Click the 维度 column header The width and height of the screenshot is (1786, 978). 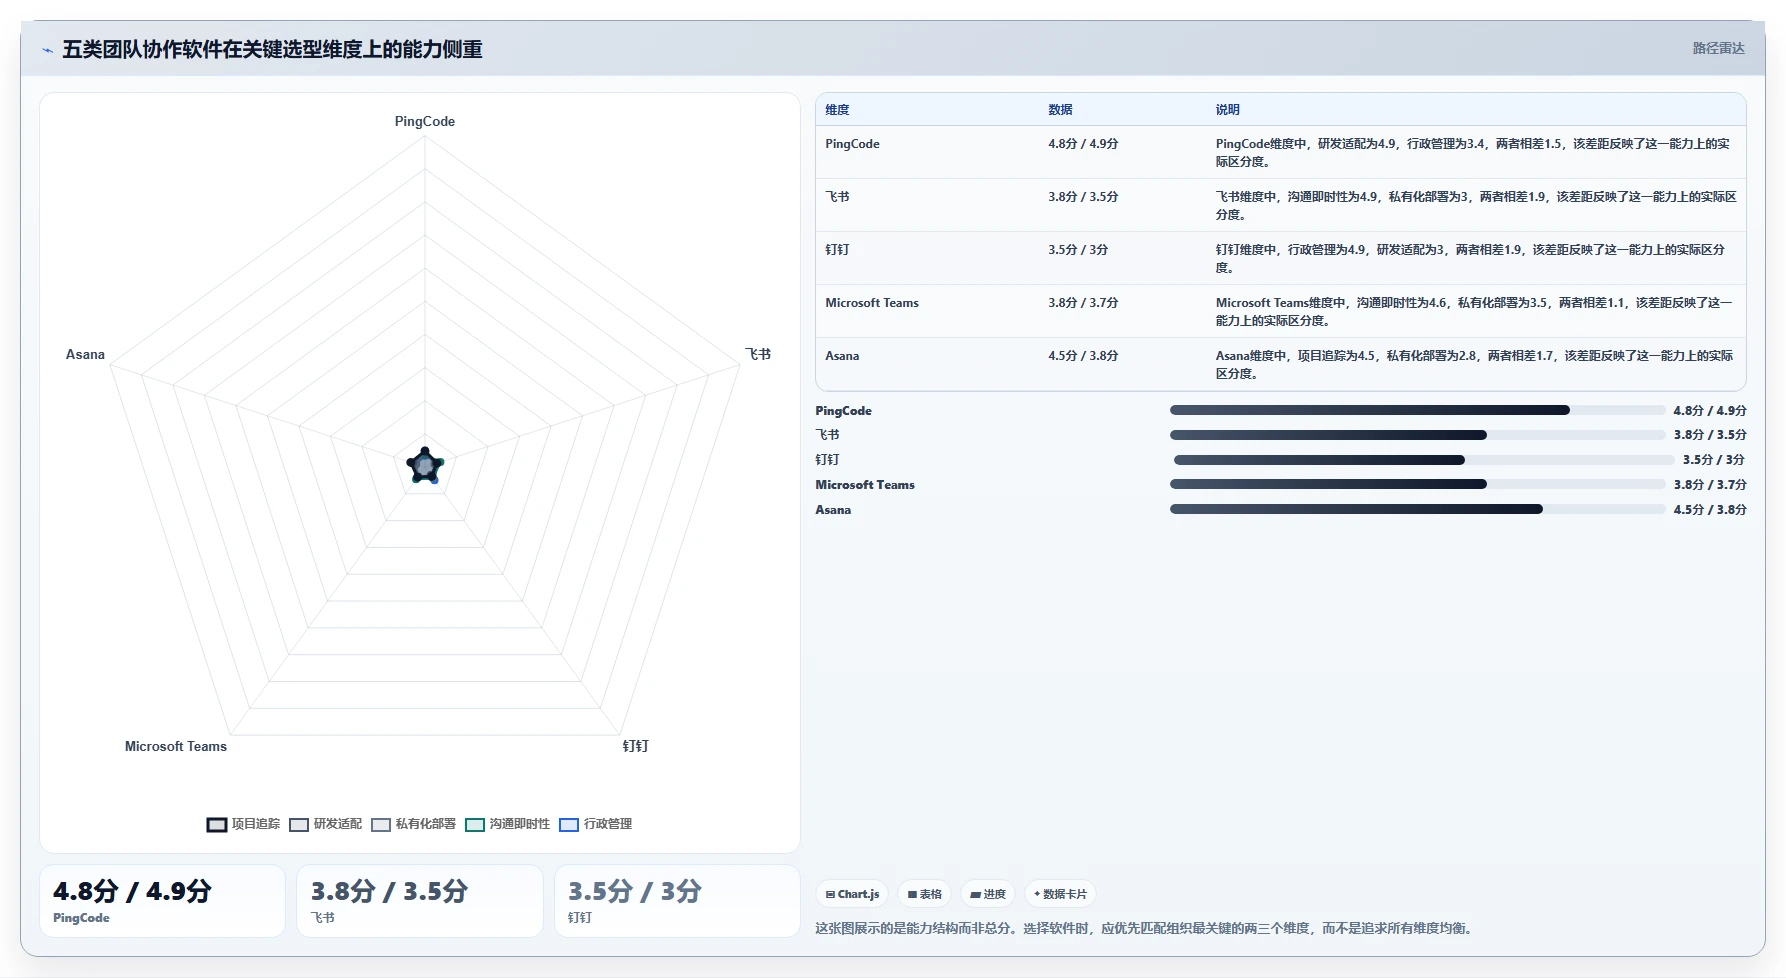[x=837, y=110]
